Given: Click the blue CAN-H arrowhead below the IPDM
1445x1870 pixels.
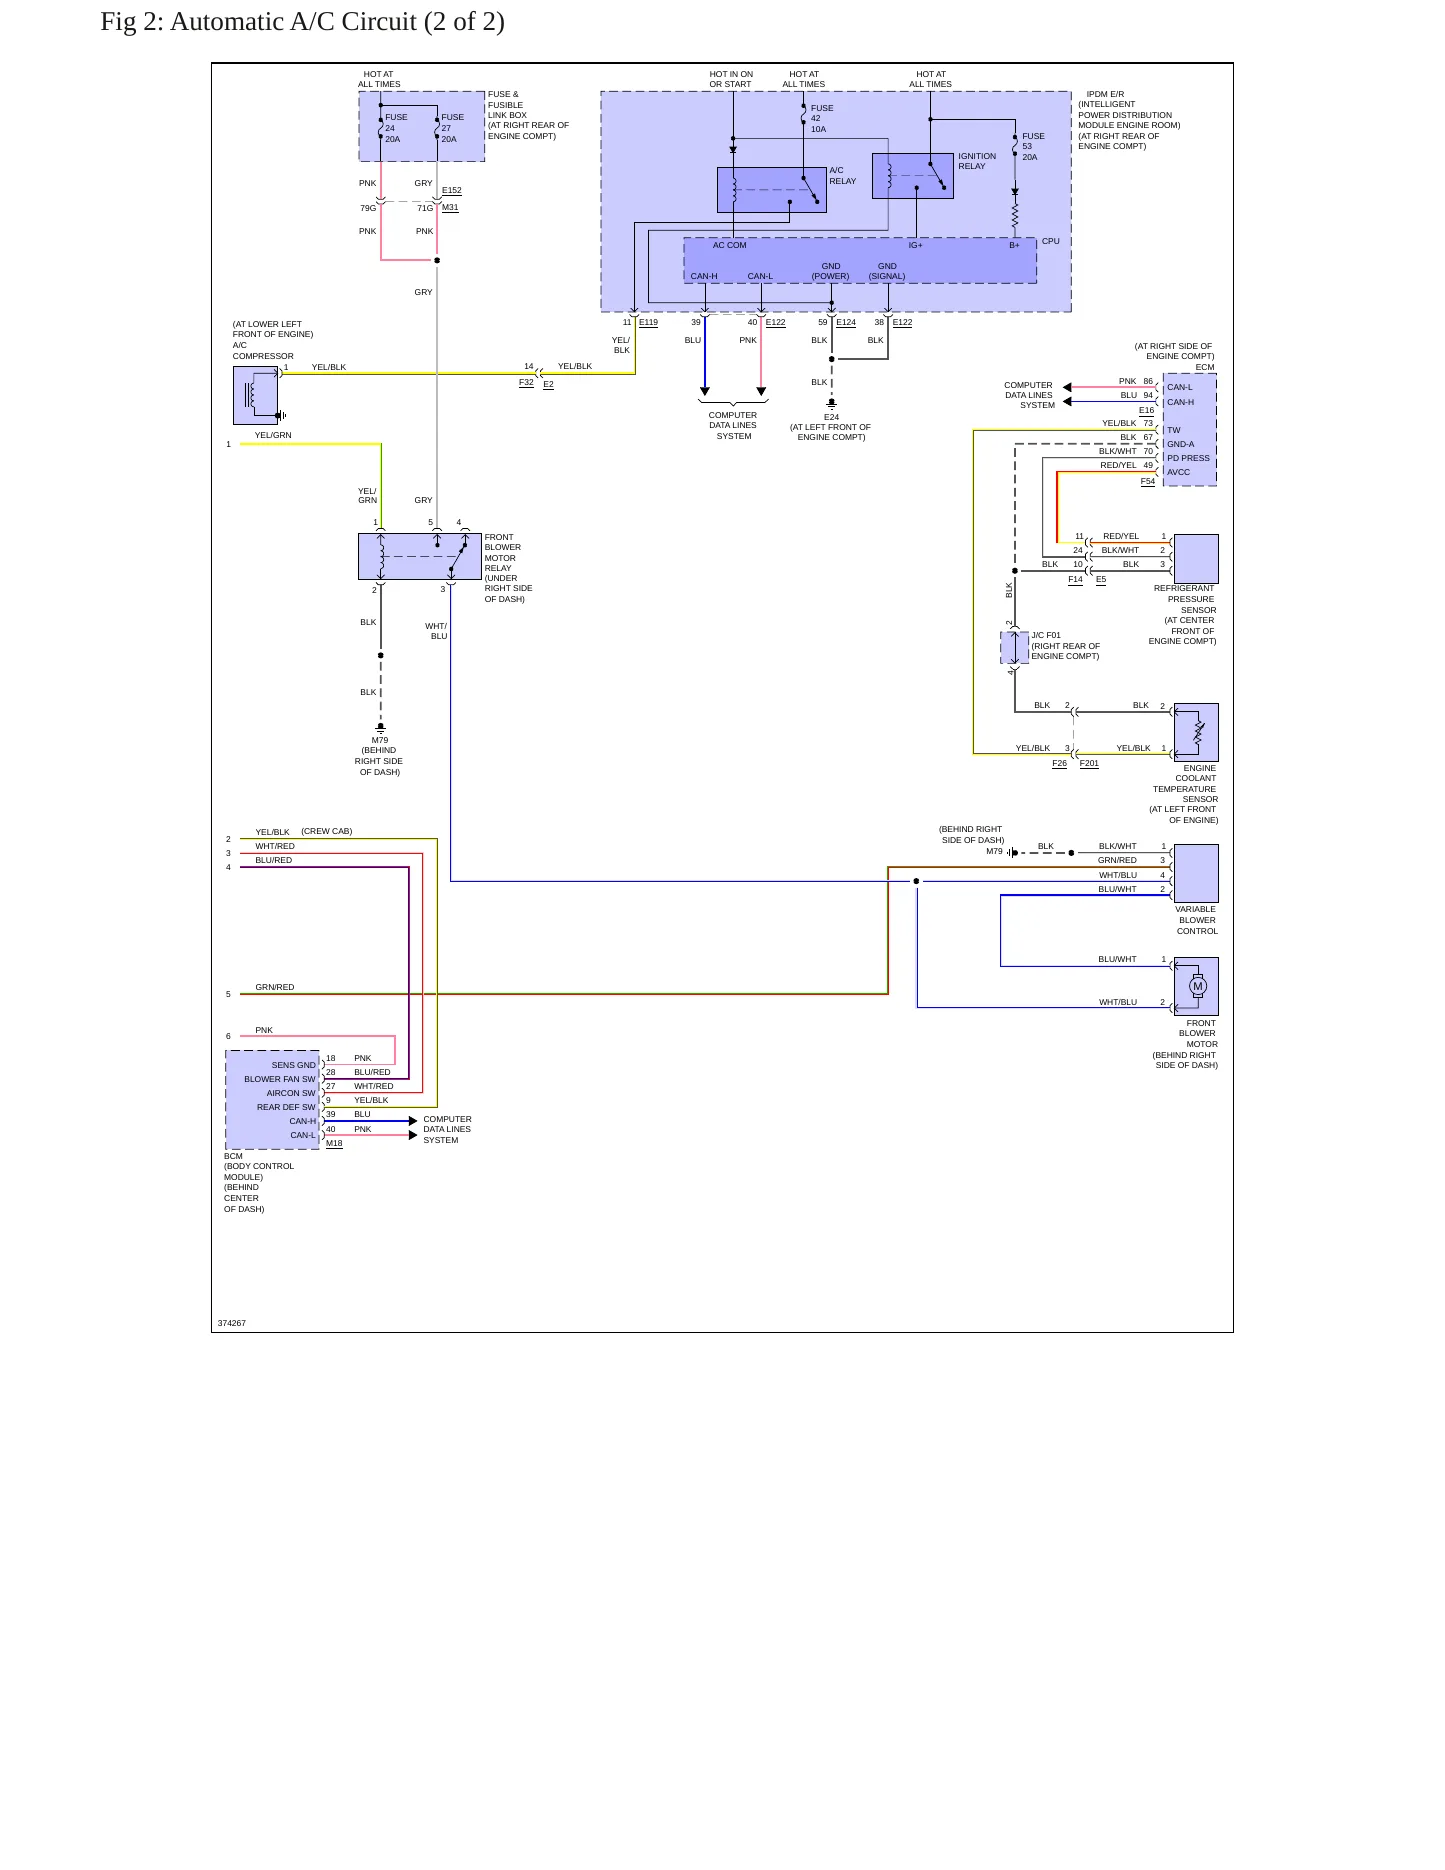Looking at the screenshot, I should click(x=705, y=391).
